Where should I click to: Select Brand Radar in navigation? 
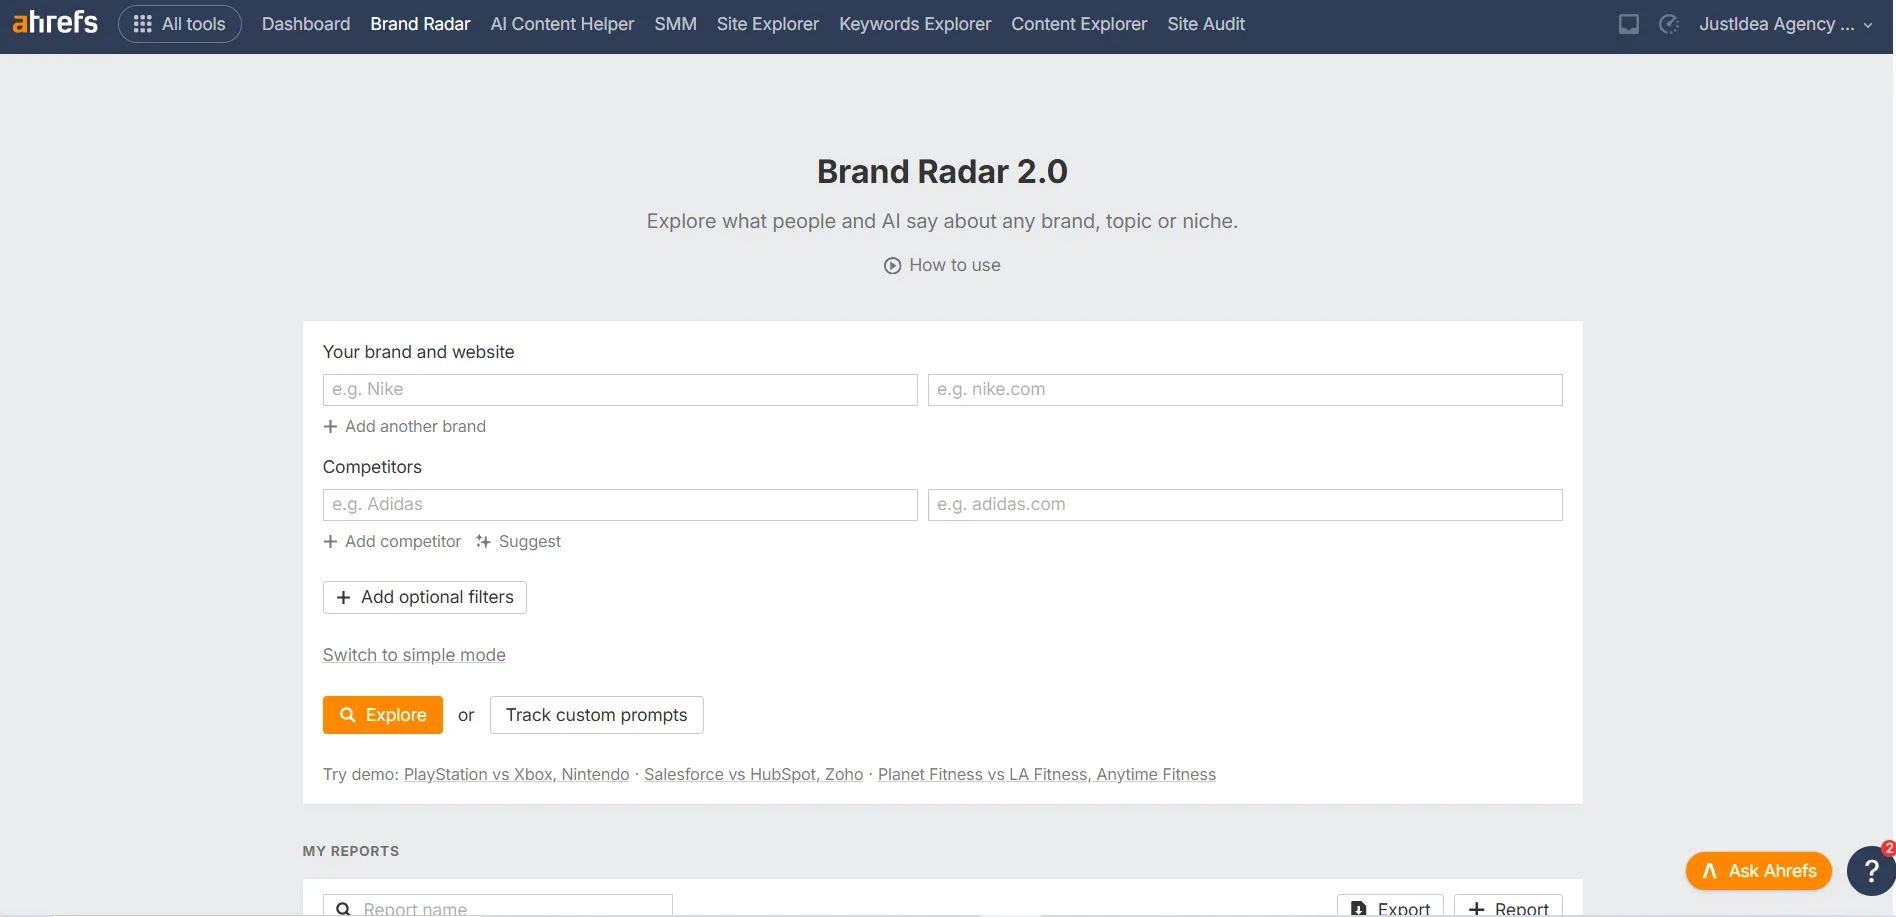(420, 24)
